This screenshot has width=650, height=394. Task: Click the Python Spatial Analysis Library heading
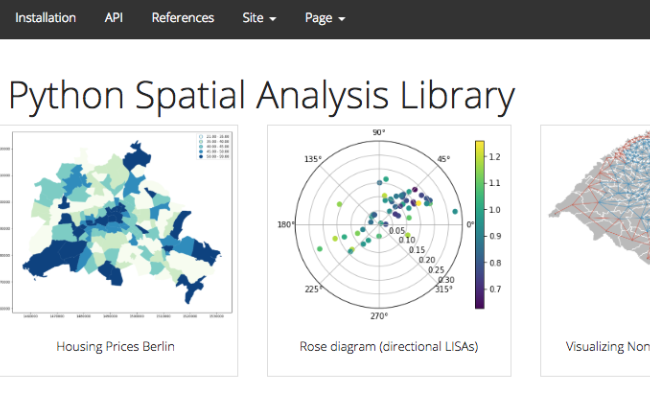(x=262, y=96)
